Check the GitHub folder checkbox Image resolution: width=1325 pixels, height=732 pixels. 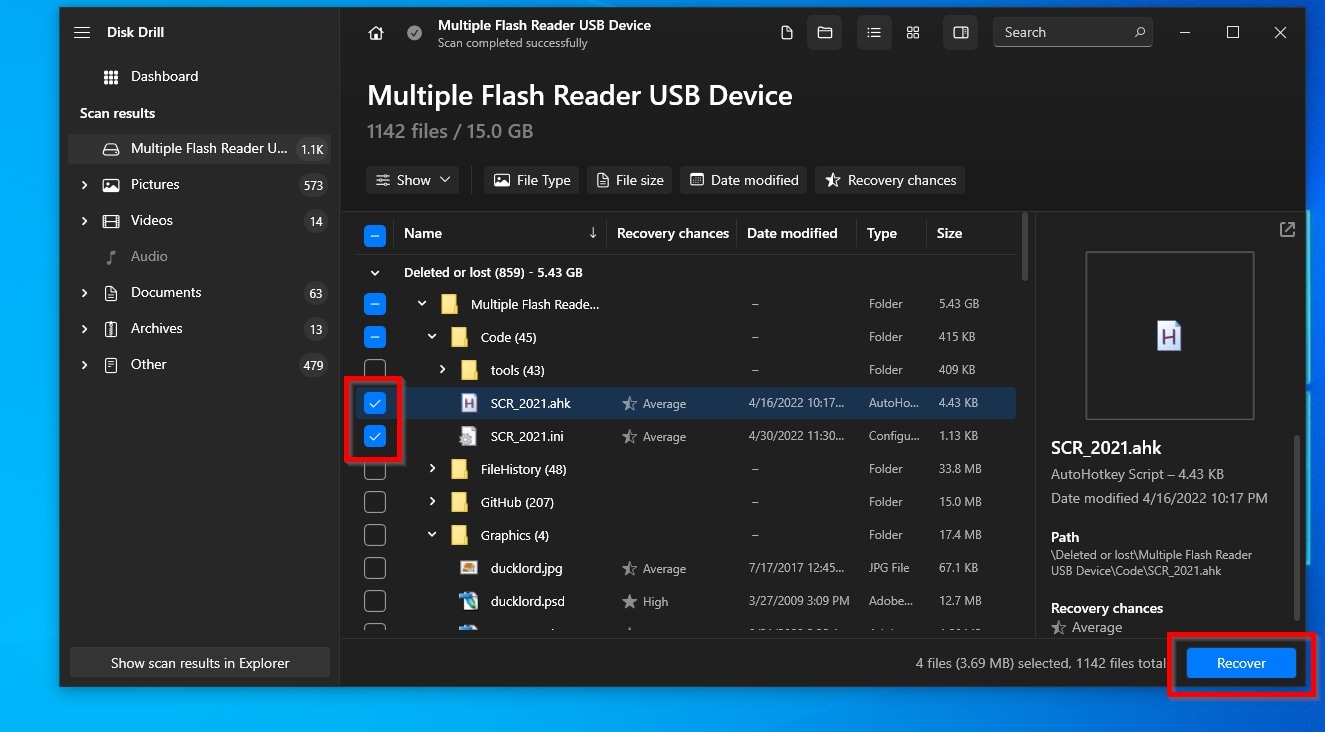coord(374,502)
